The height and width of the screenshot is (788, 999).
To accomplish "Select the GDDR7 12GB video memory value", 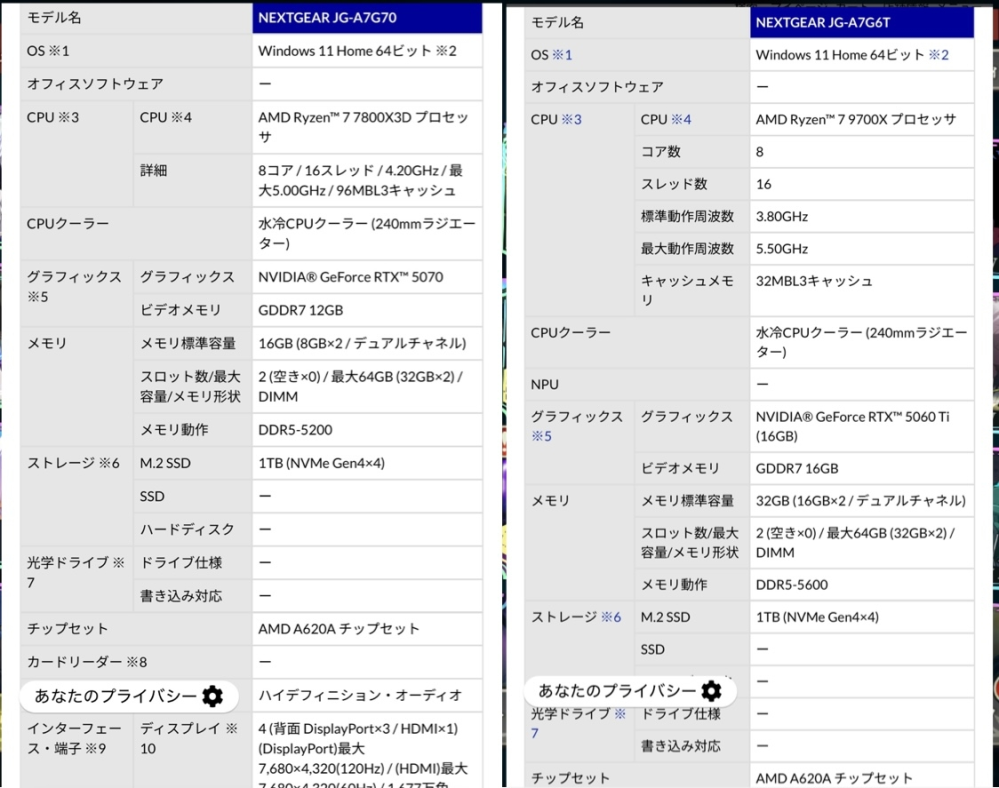I will [x=301, y=310].
